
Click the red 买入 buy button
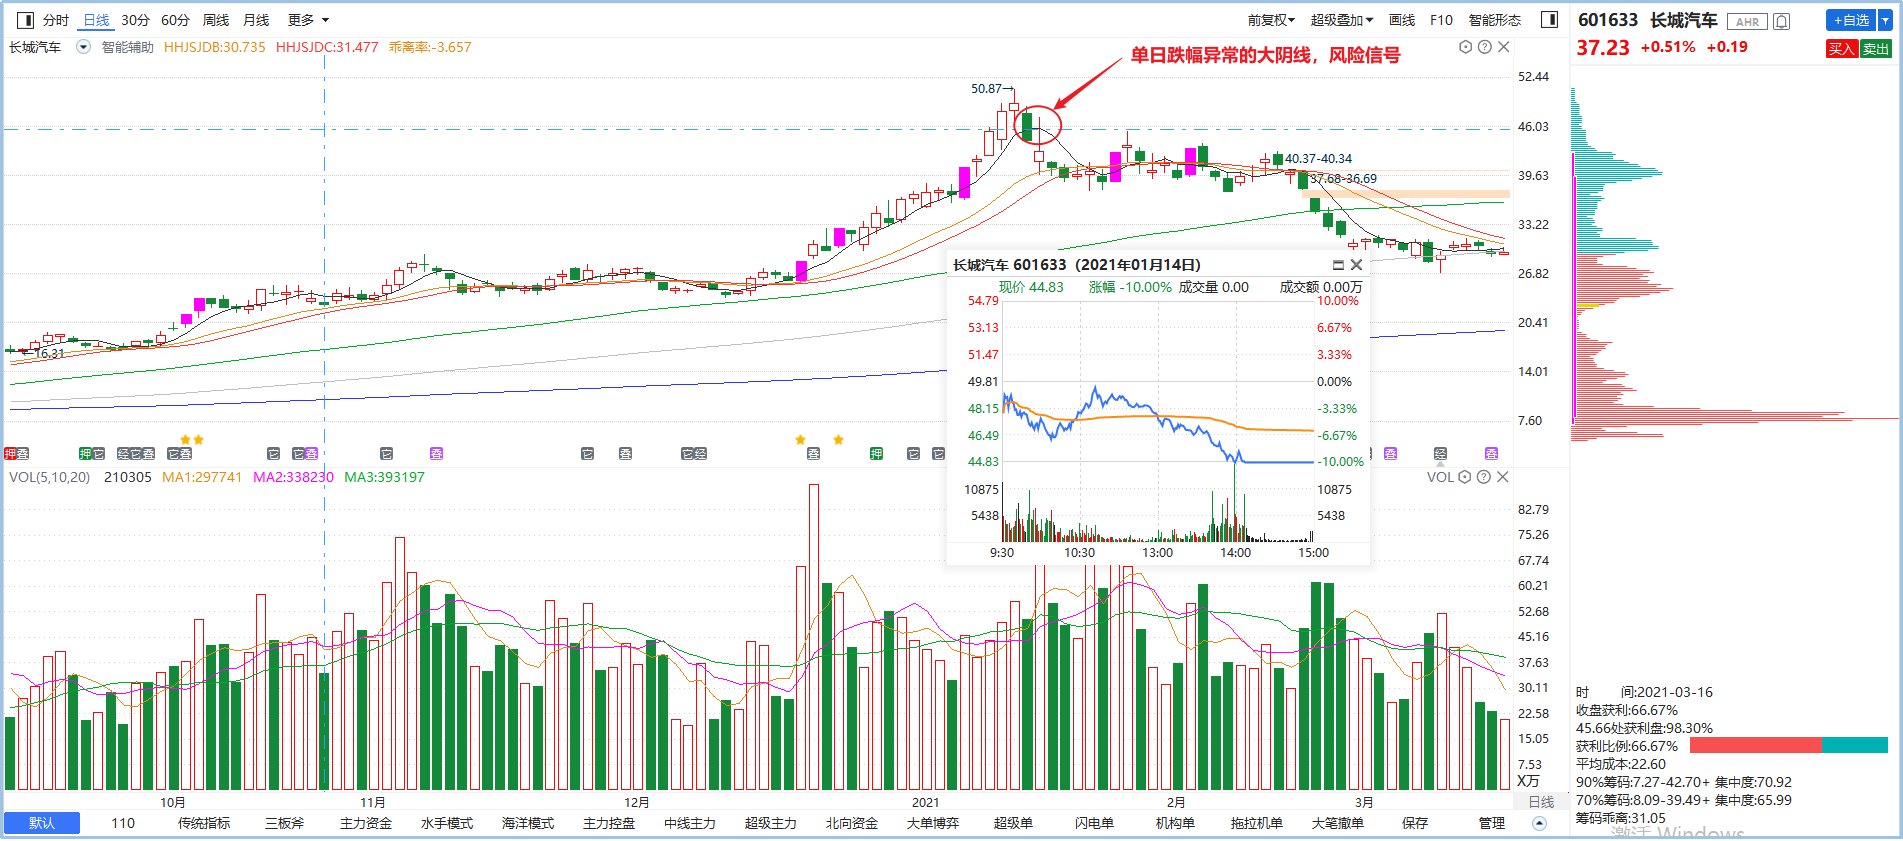(x=1842, y=48)
